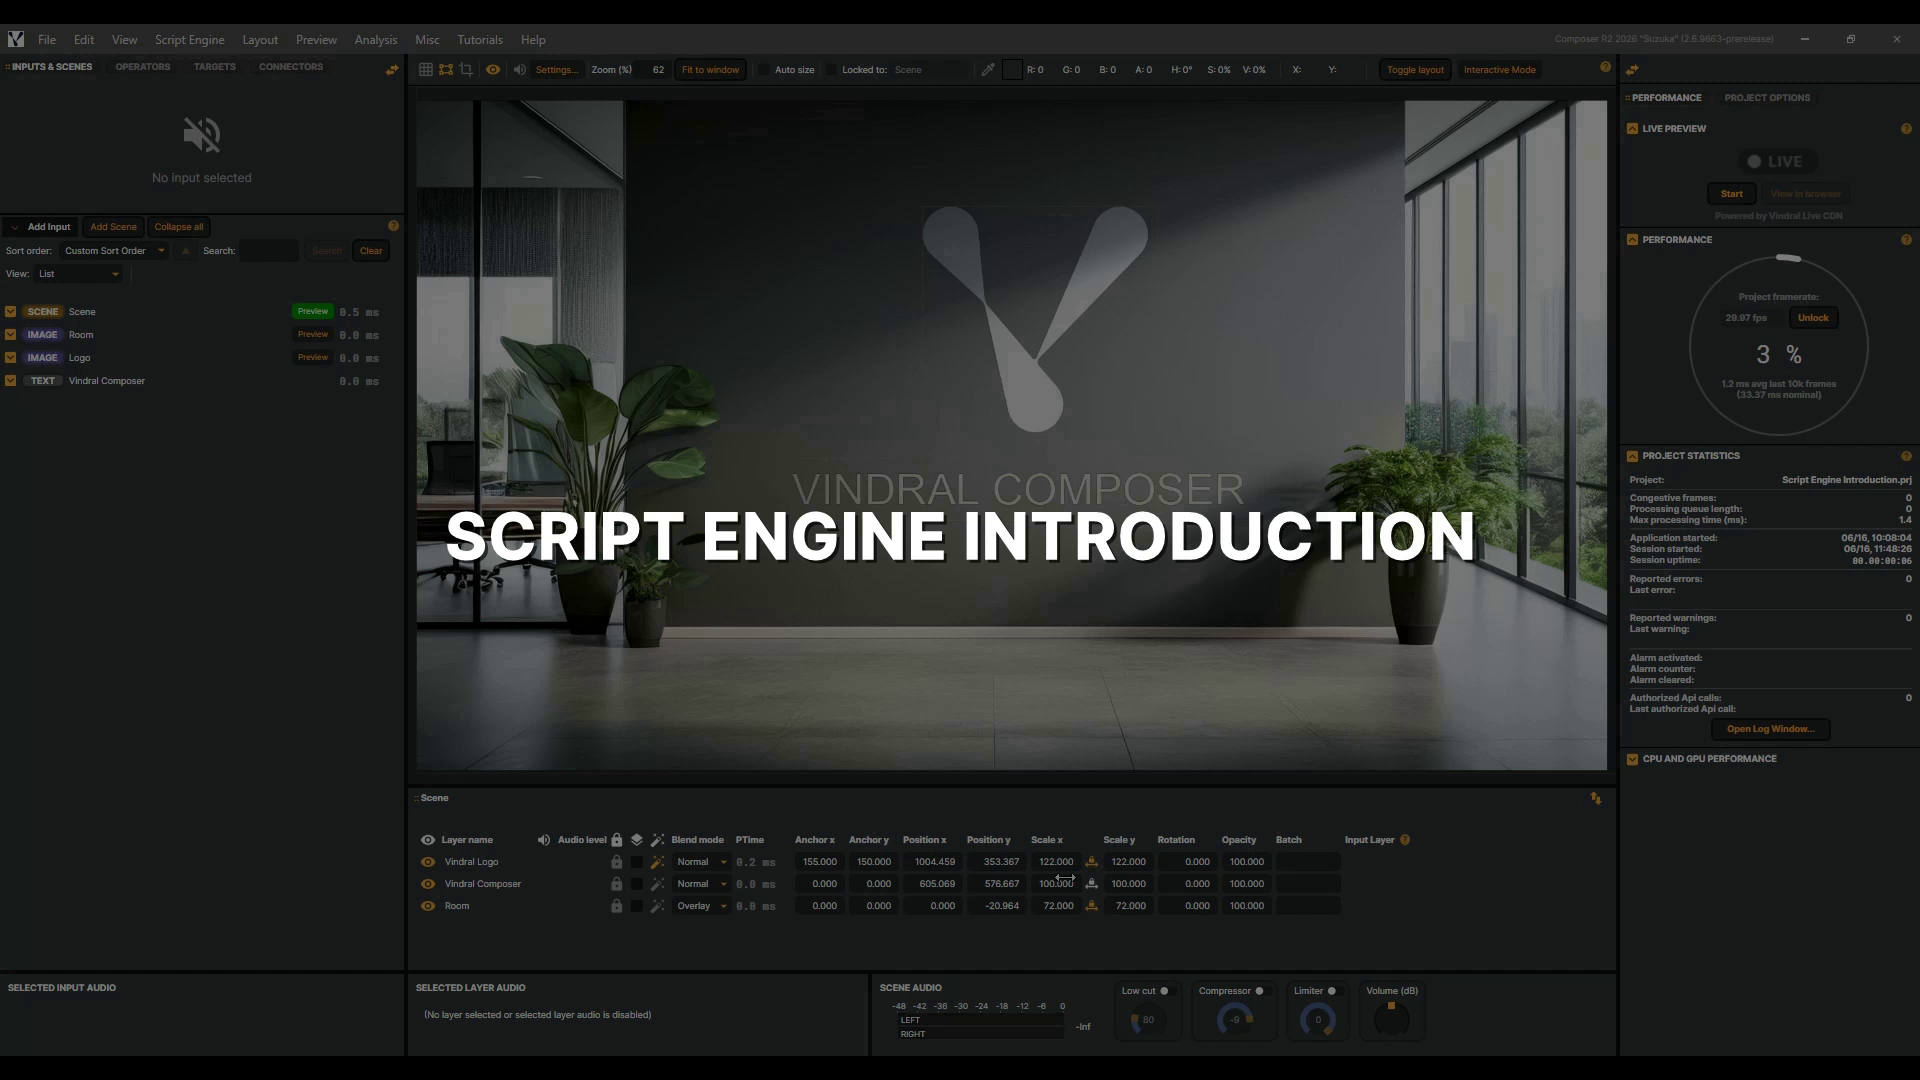Toggle the Locked to checkbox
Screen dimensions: 1920x1080
point(831,70)
